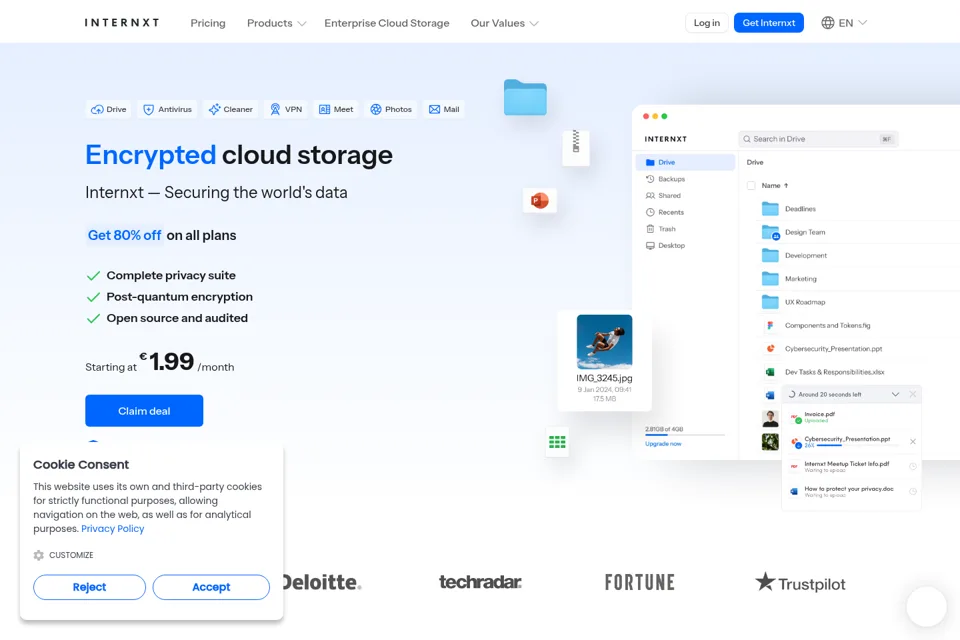Accept cookies
This screenshot has width=960, height=640.
211,587
